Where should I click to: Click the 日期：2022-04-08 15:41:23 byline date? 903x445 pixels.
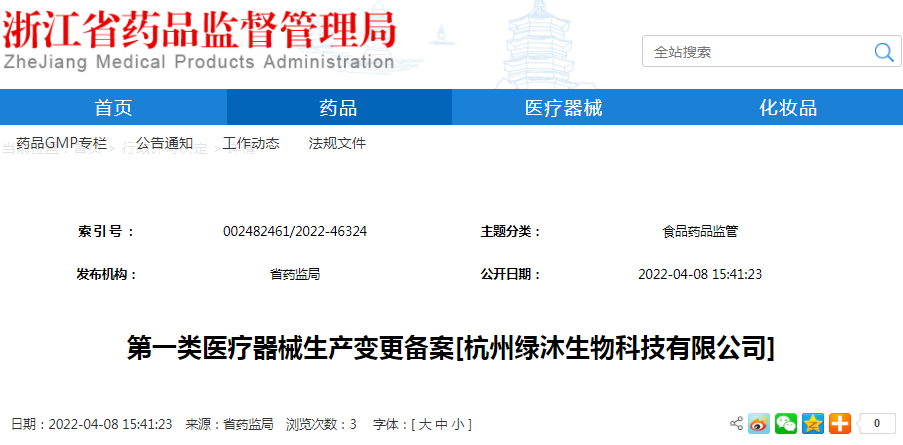coord(92,425)
